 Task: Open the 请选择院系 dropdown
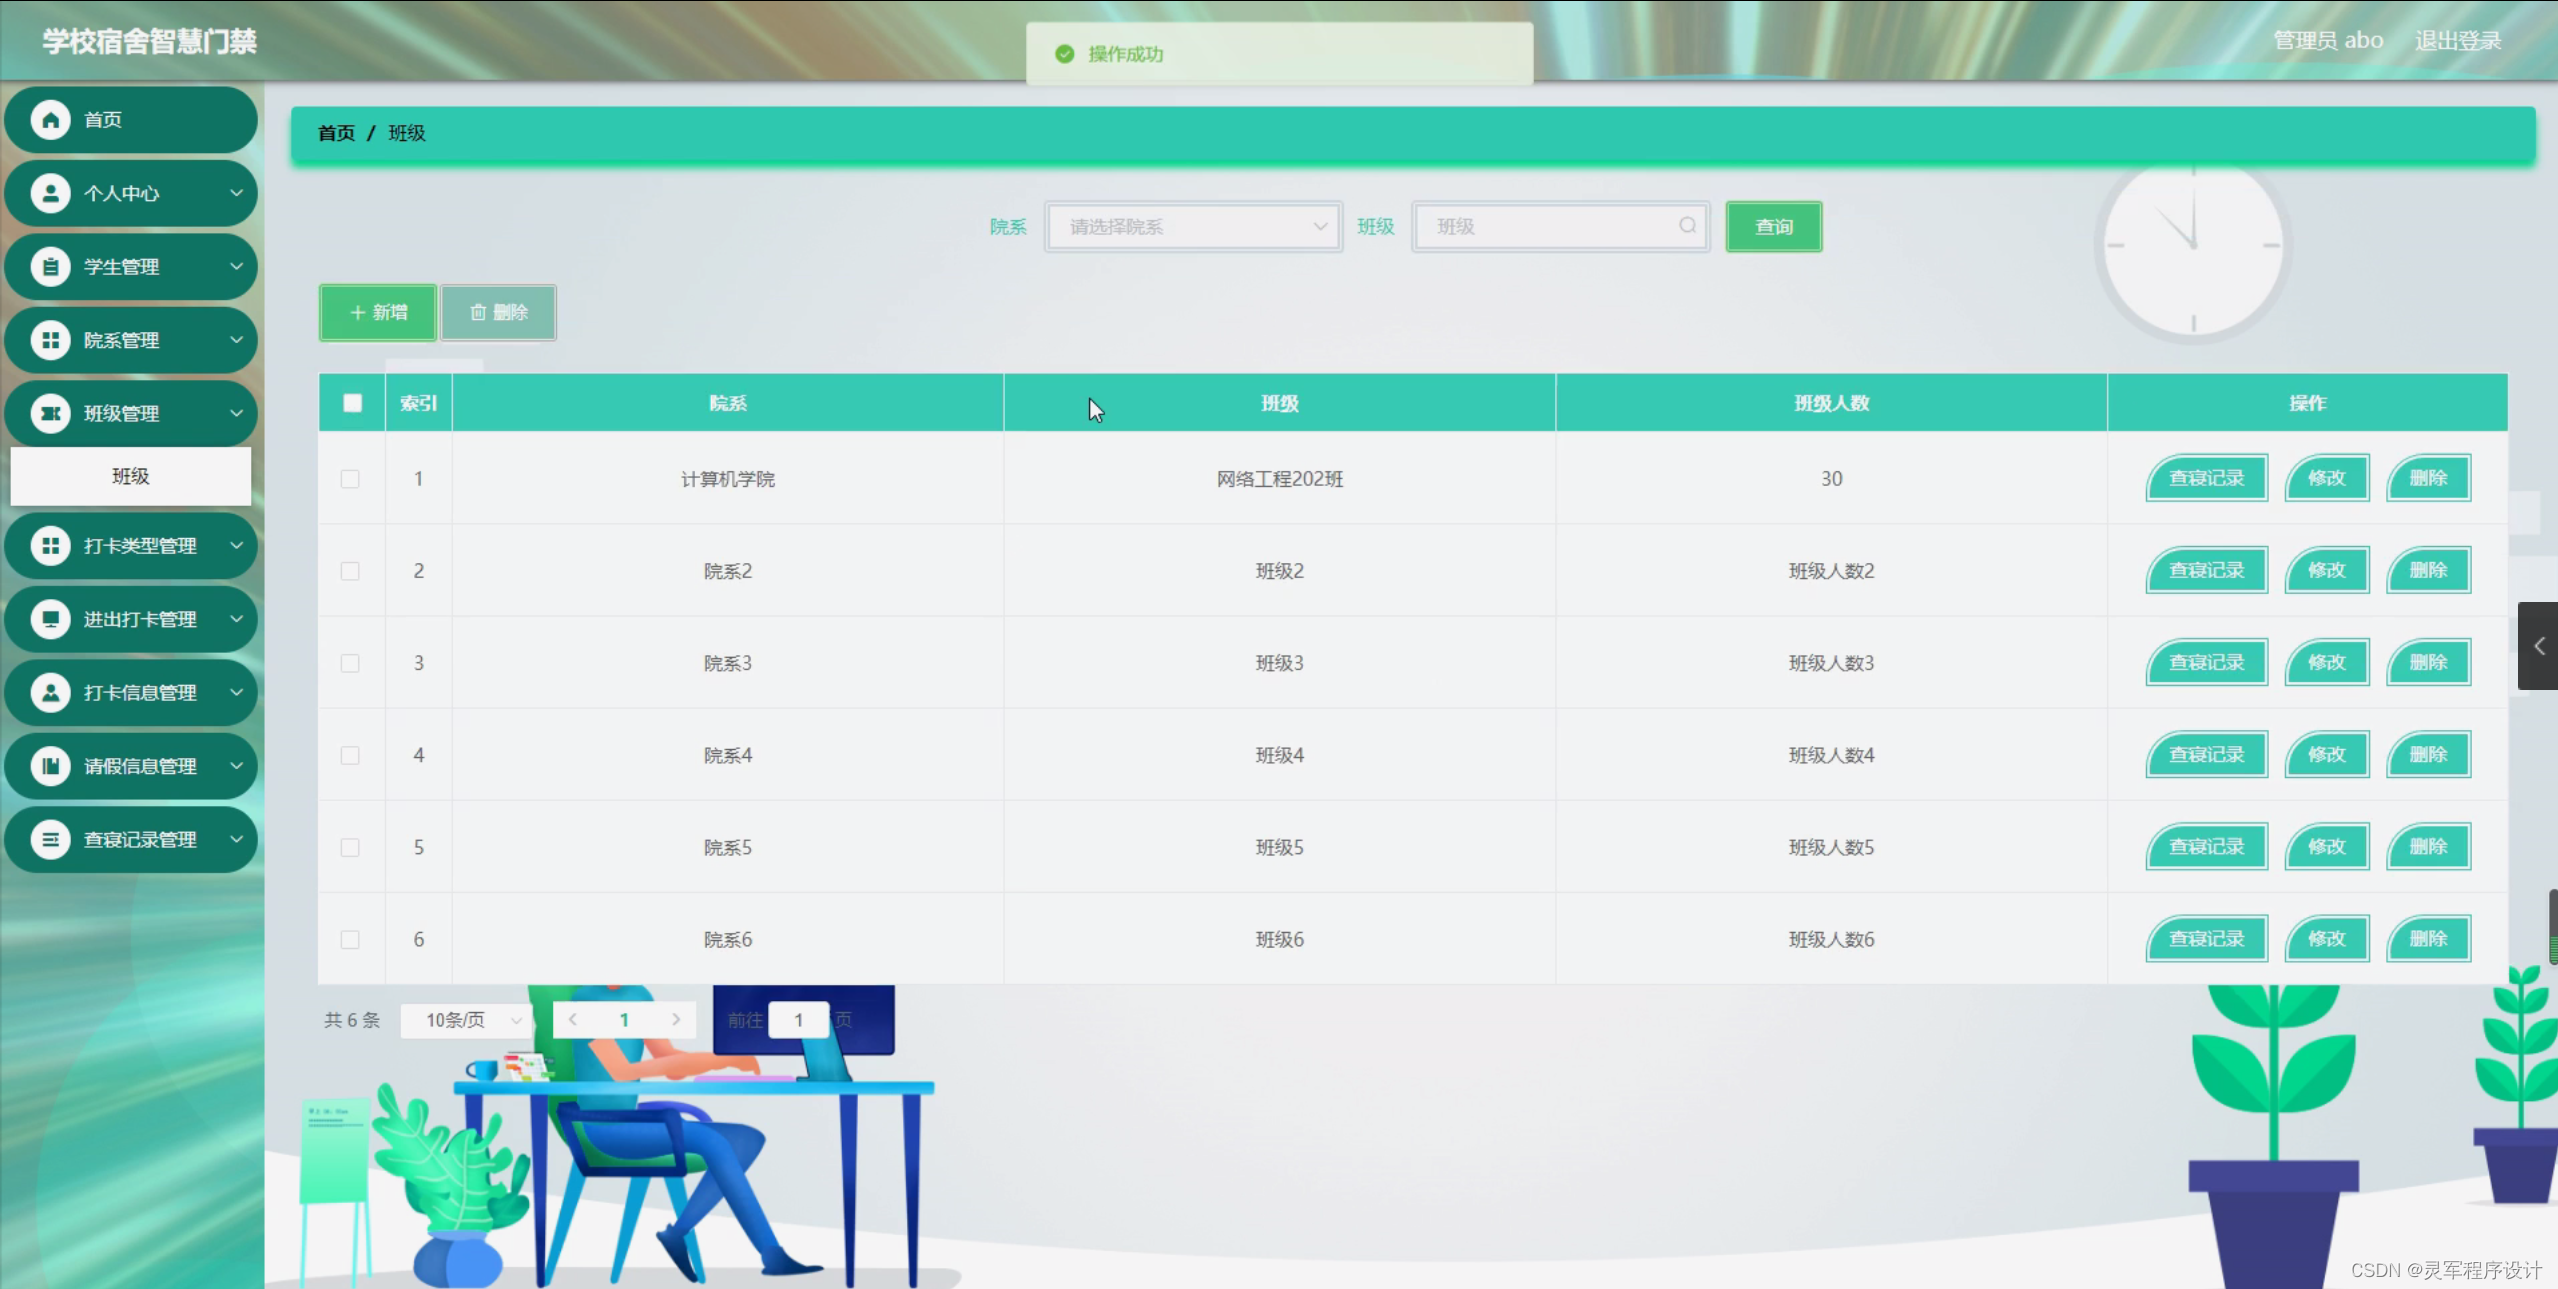(1193, 227)
